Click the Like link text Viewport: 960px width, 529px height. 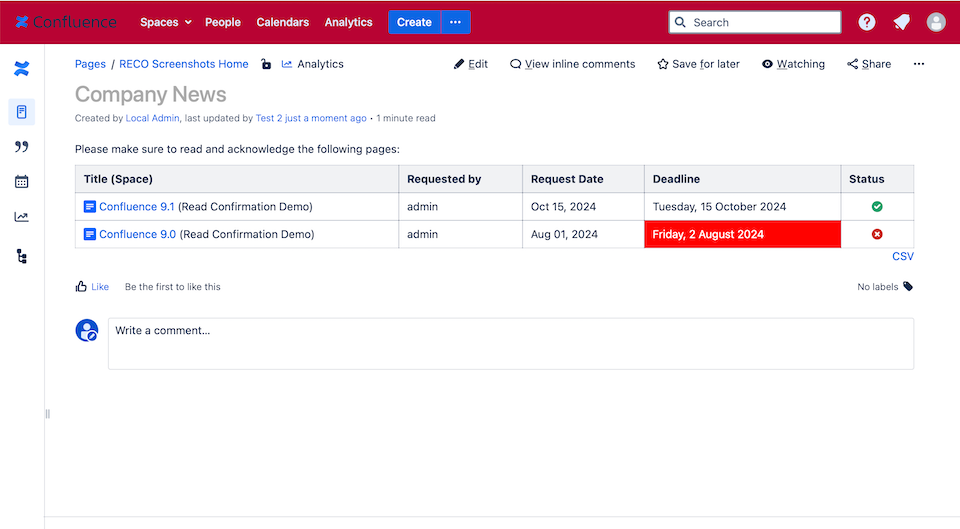click(x=100, y=287)
